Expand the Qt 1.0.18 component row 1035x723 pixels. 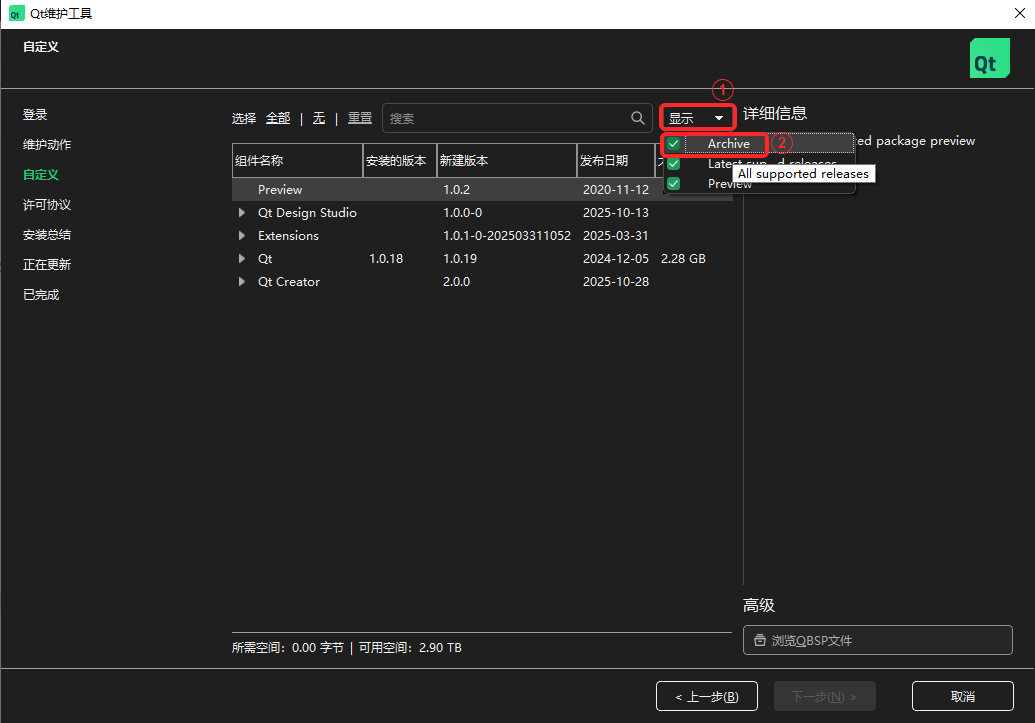(242, 259)
